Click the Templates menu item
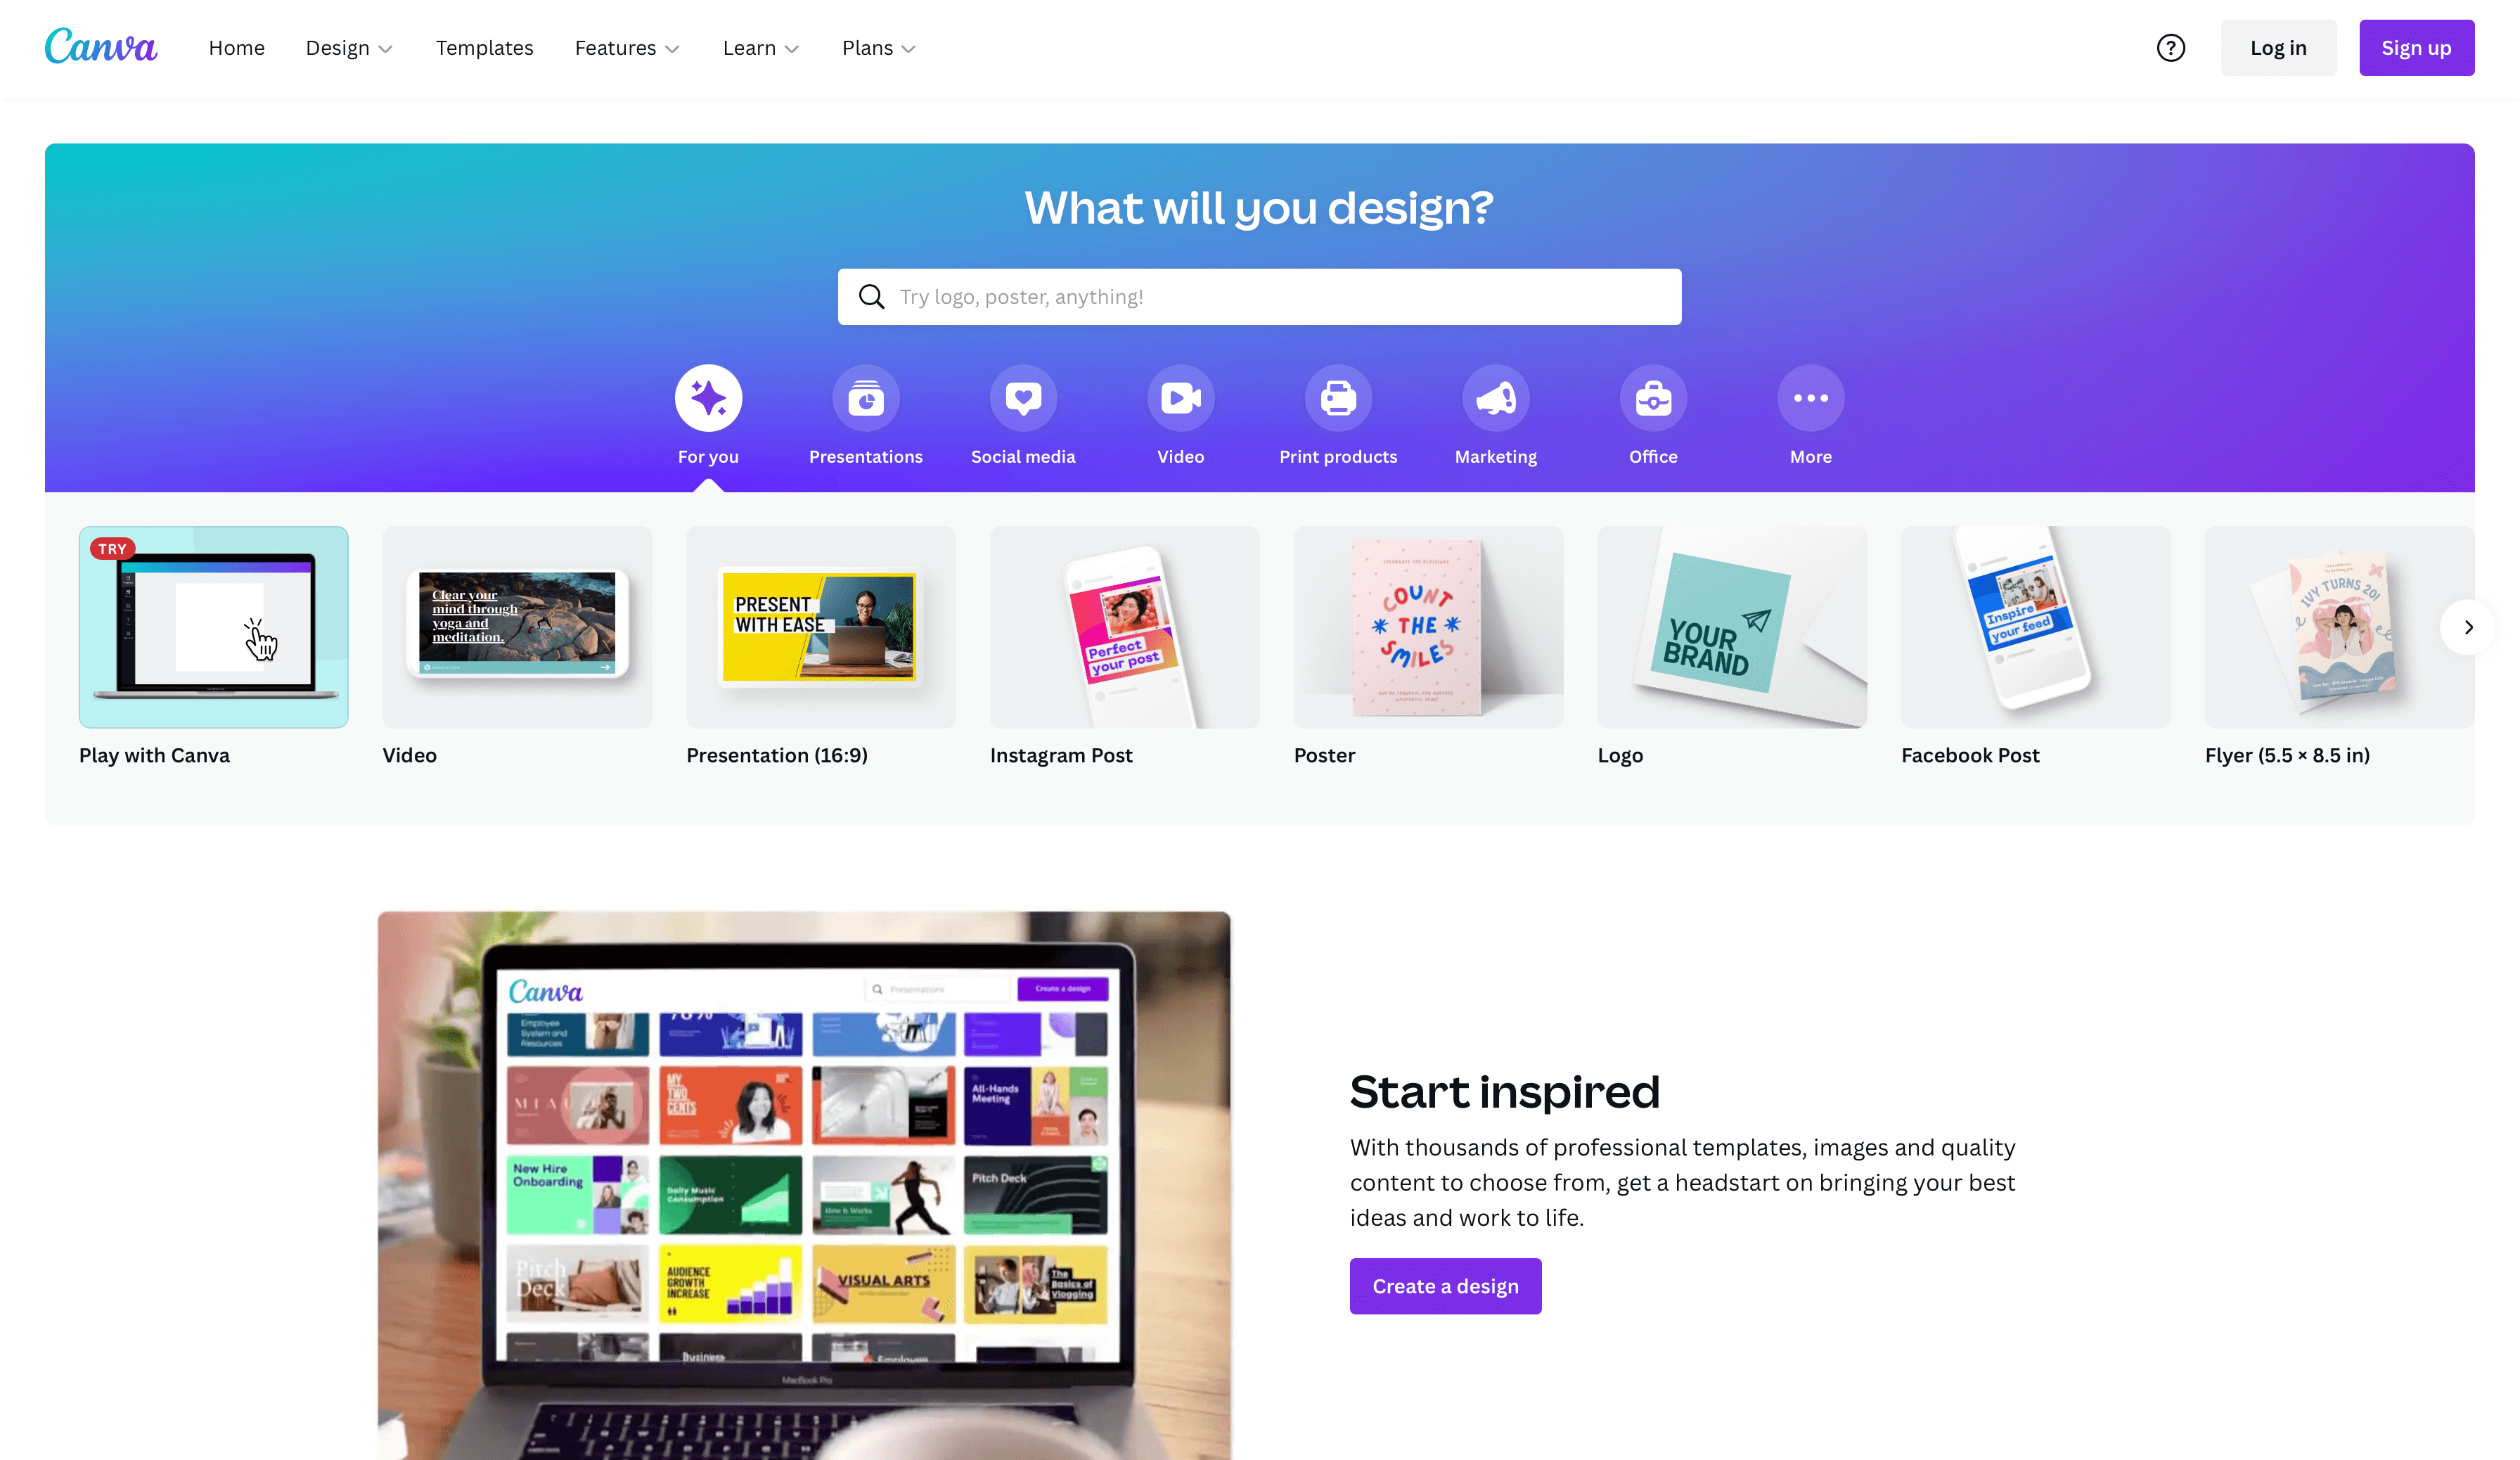This screenshot has height=1460, width=2520. click(x=484, y=47)
